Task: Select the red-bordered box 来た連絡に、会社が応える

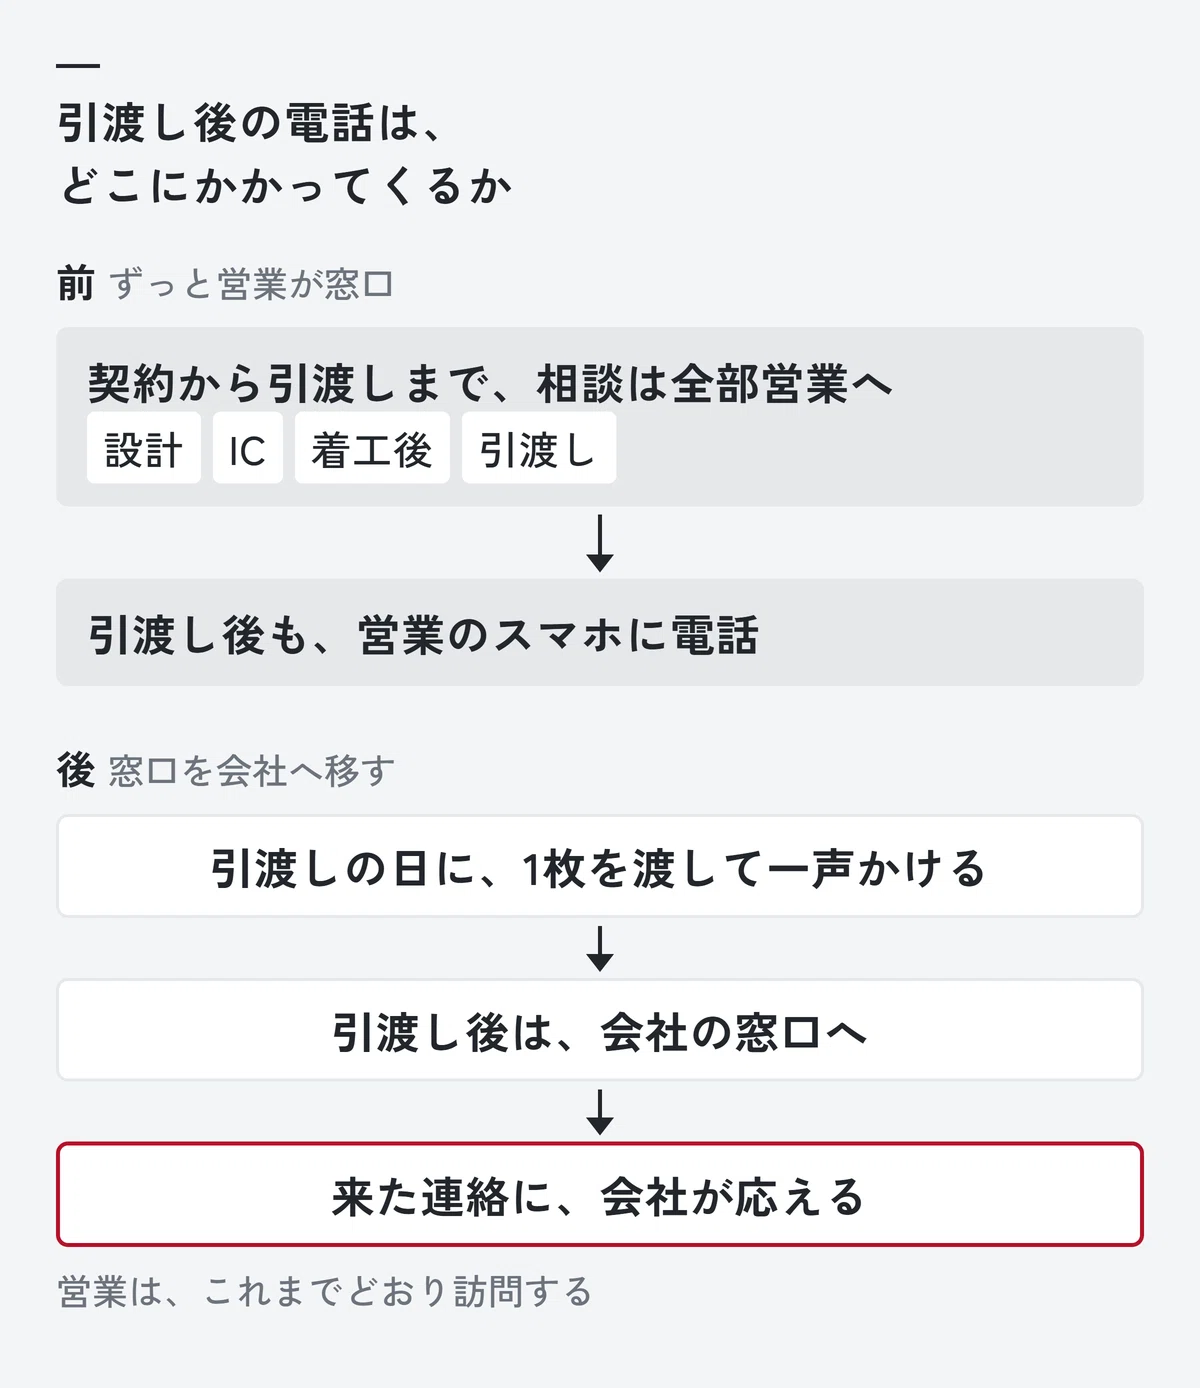Action: [x=600, y=1194]
